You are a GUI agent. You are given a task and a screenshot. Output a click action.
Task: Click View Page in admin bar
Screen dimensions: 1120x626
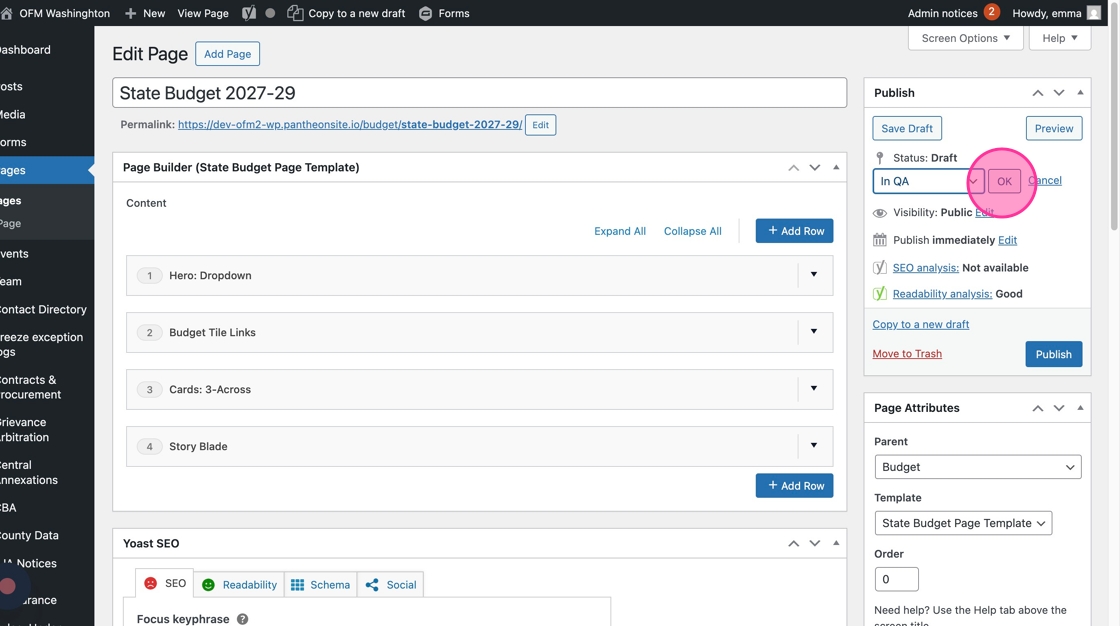click(x=203, y=13)
